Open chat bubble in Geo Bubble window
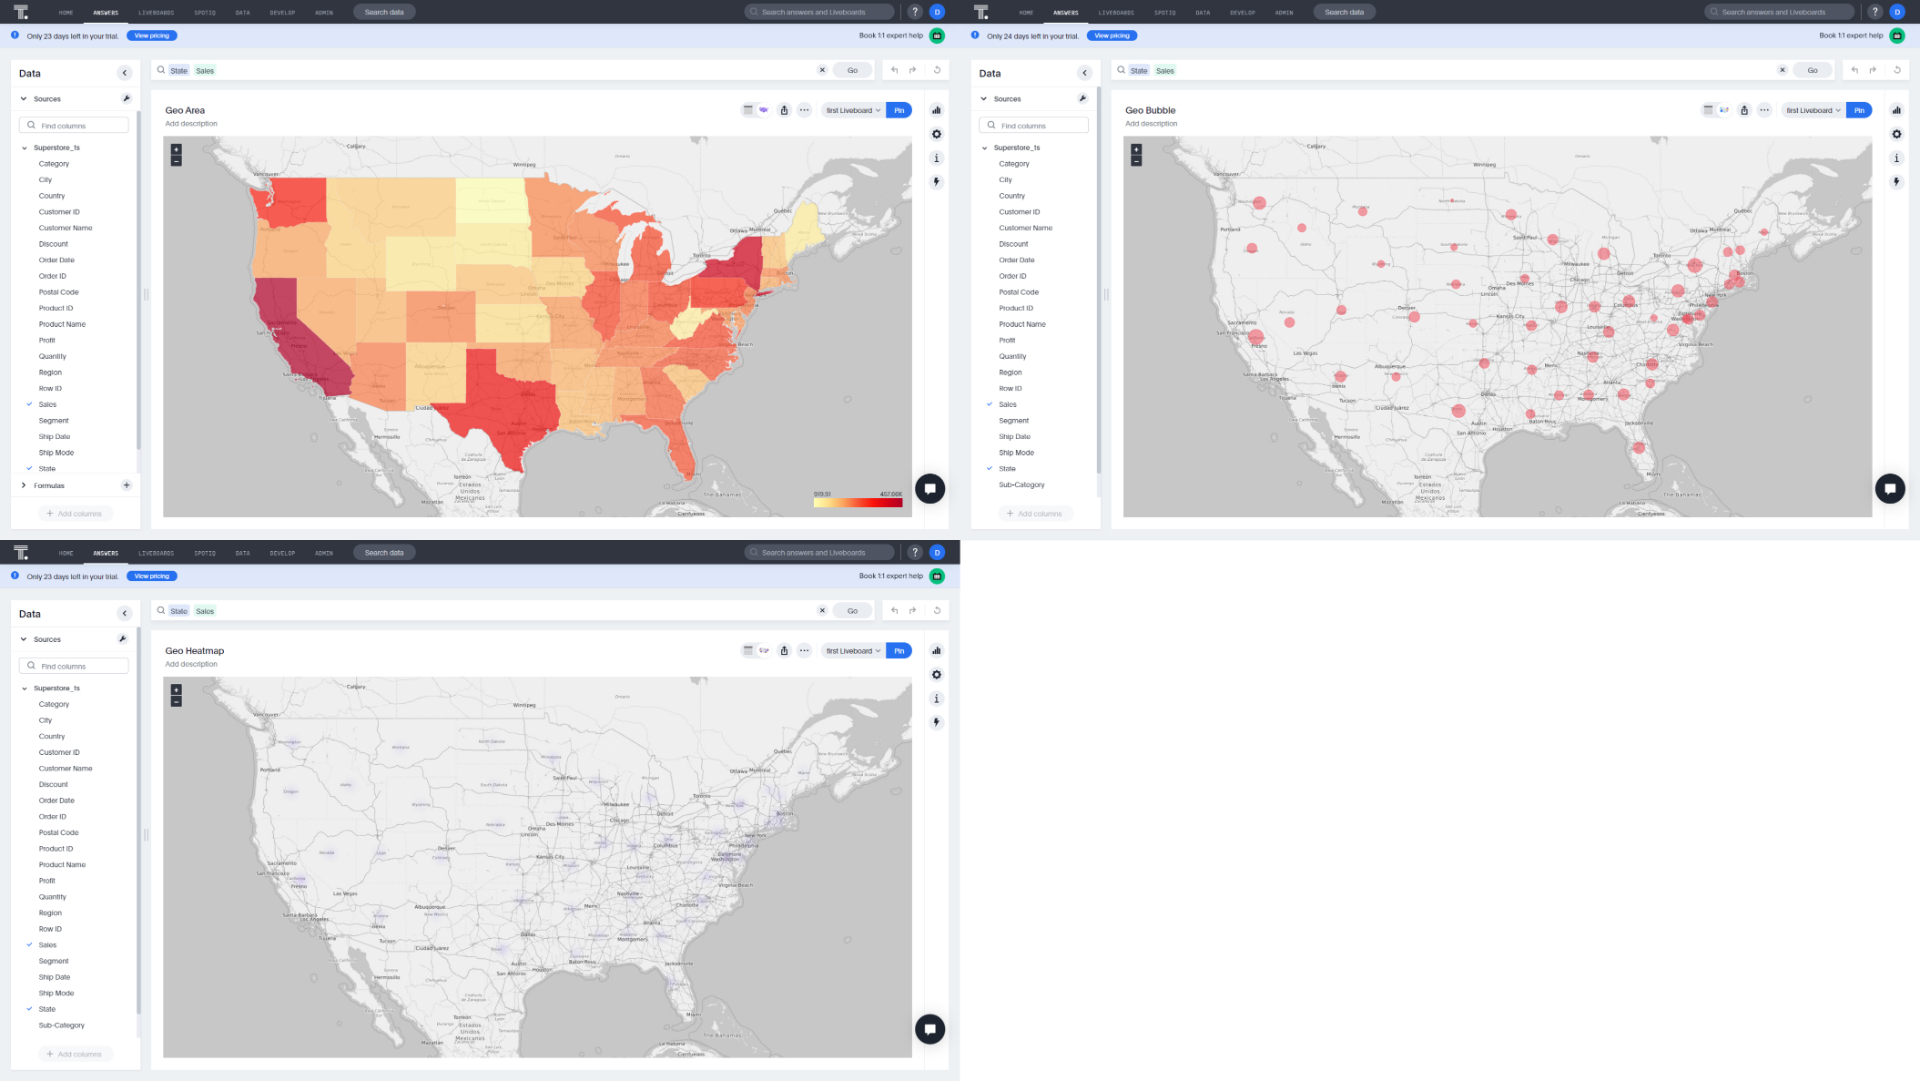The width and height of the screenshot is (1920, 1081). [1890, 489]
